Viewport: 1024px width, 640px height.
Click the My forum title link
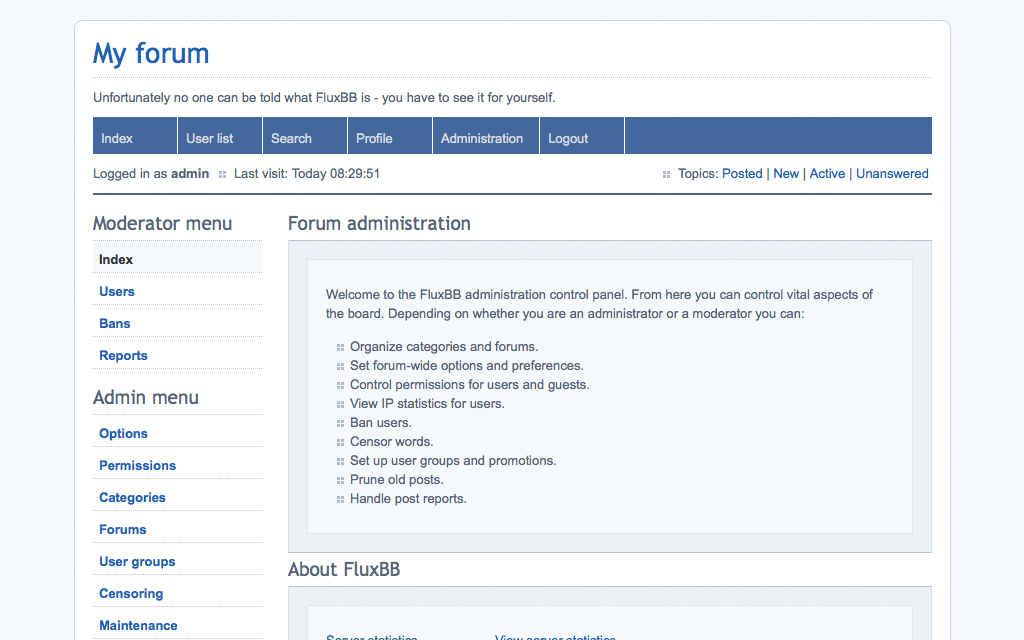coord(151,53)
